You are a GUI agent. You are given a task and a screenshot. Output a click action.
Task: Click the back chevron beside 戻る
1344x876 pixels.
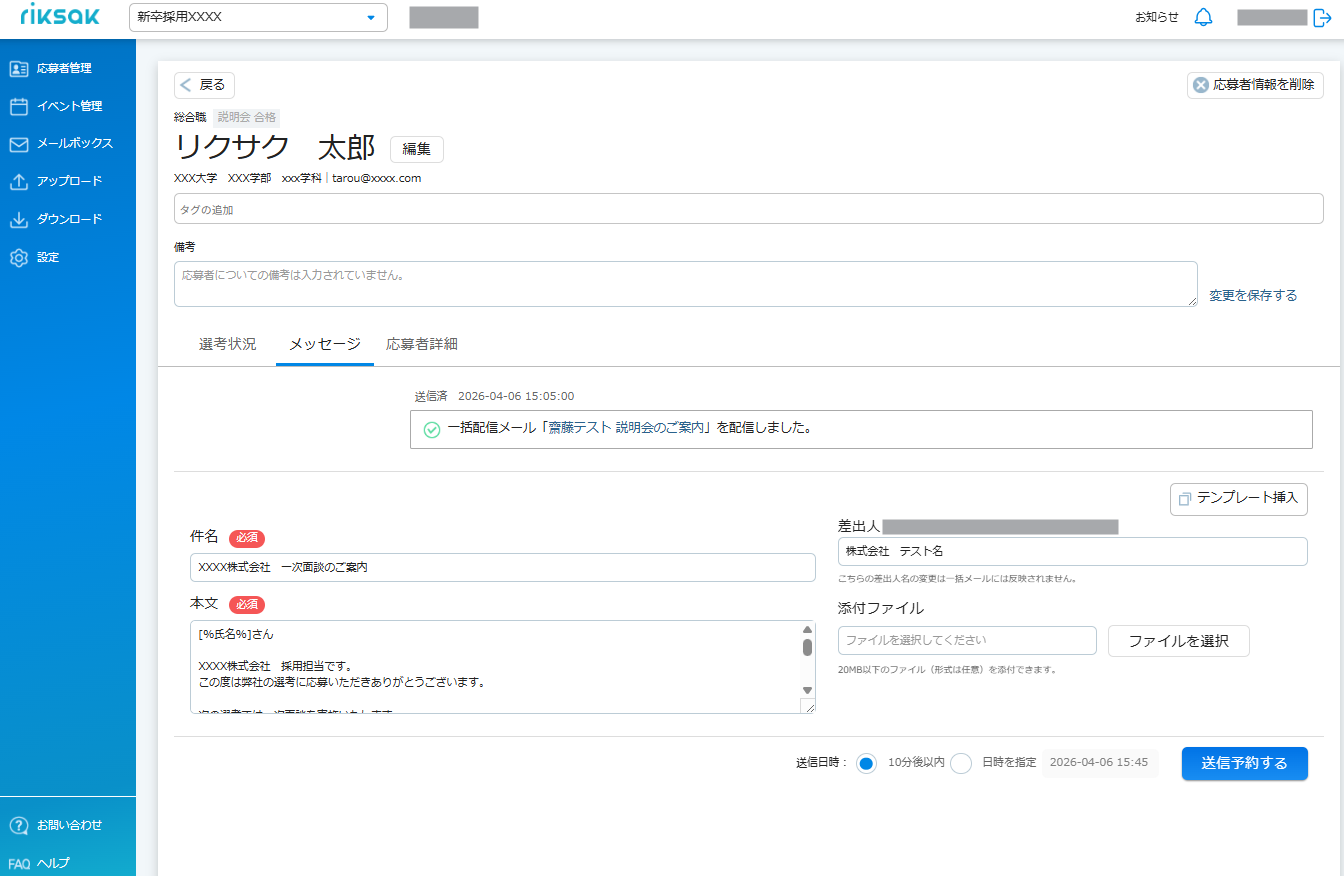pyautogui.click(x=186, y=85)
